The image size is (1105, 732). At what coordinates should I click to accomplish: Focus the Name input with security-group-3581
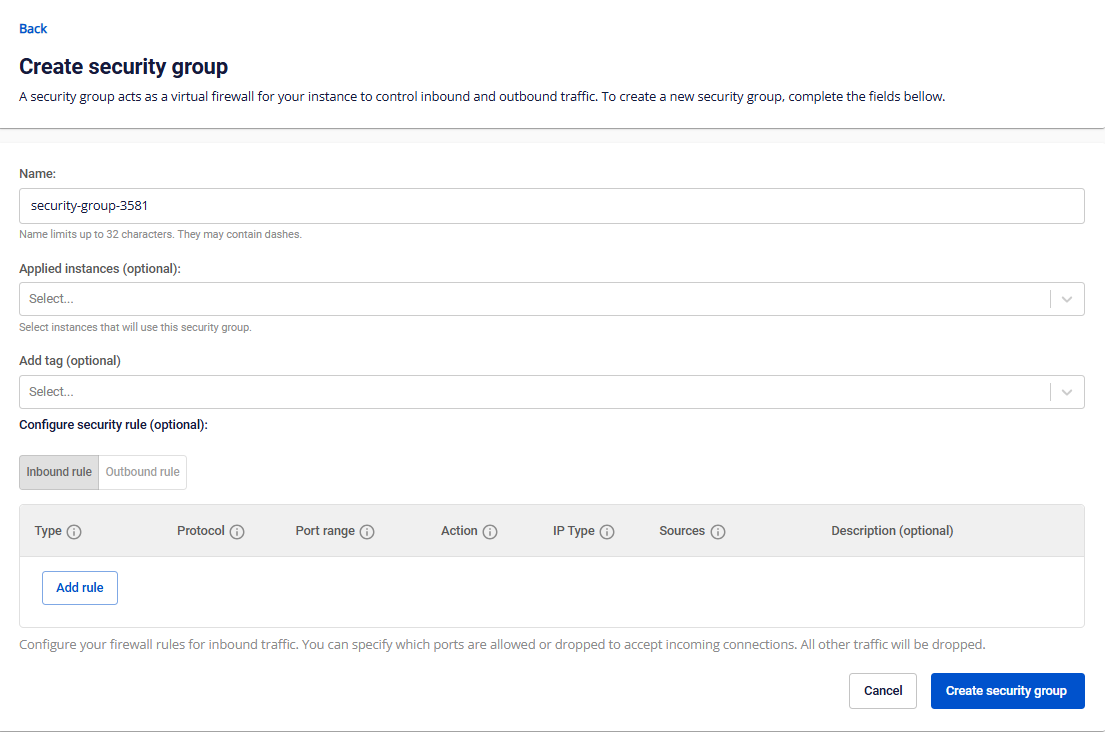pos(551,206)
